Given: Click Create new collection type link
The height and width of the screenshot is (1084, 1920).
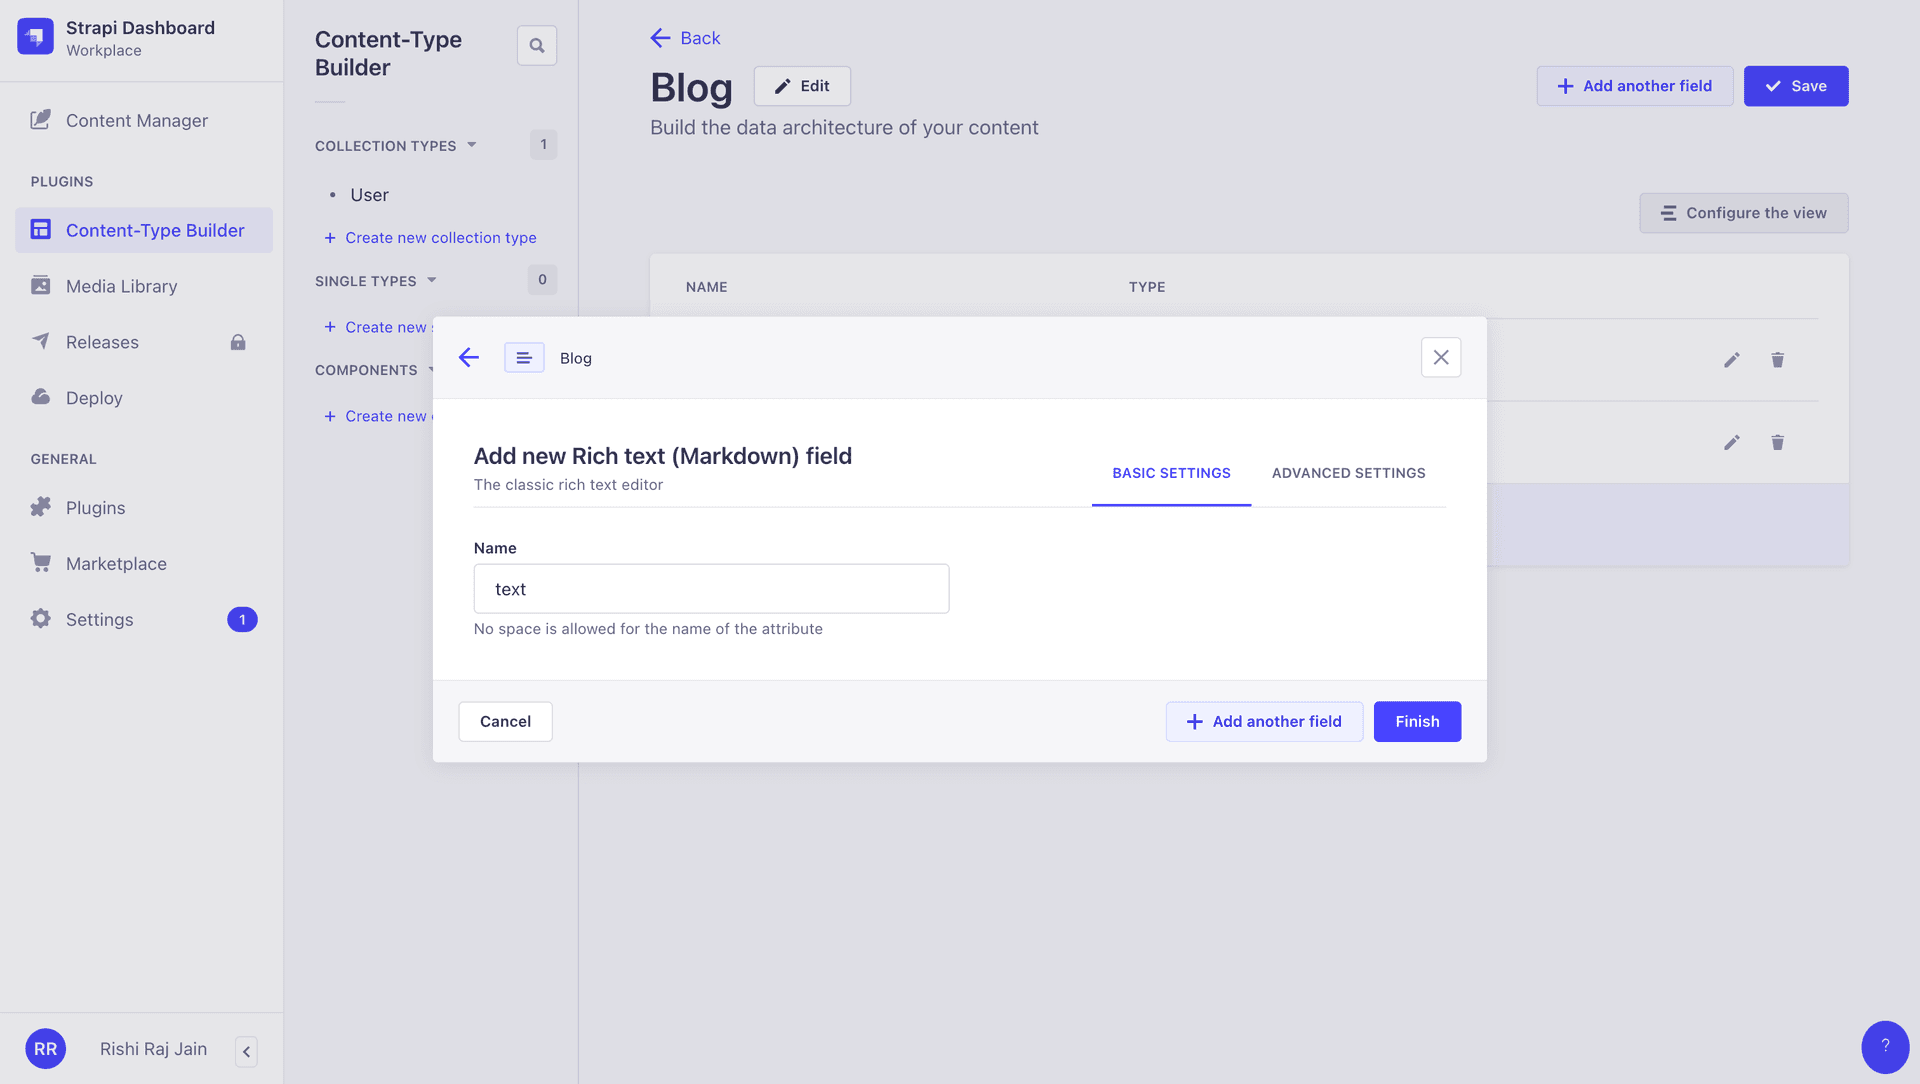Looking at the screenshot, I should coord(440,238).
